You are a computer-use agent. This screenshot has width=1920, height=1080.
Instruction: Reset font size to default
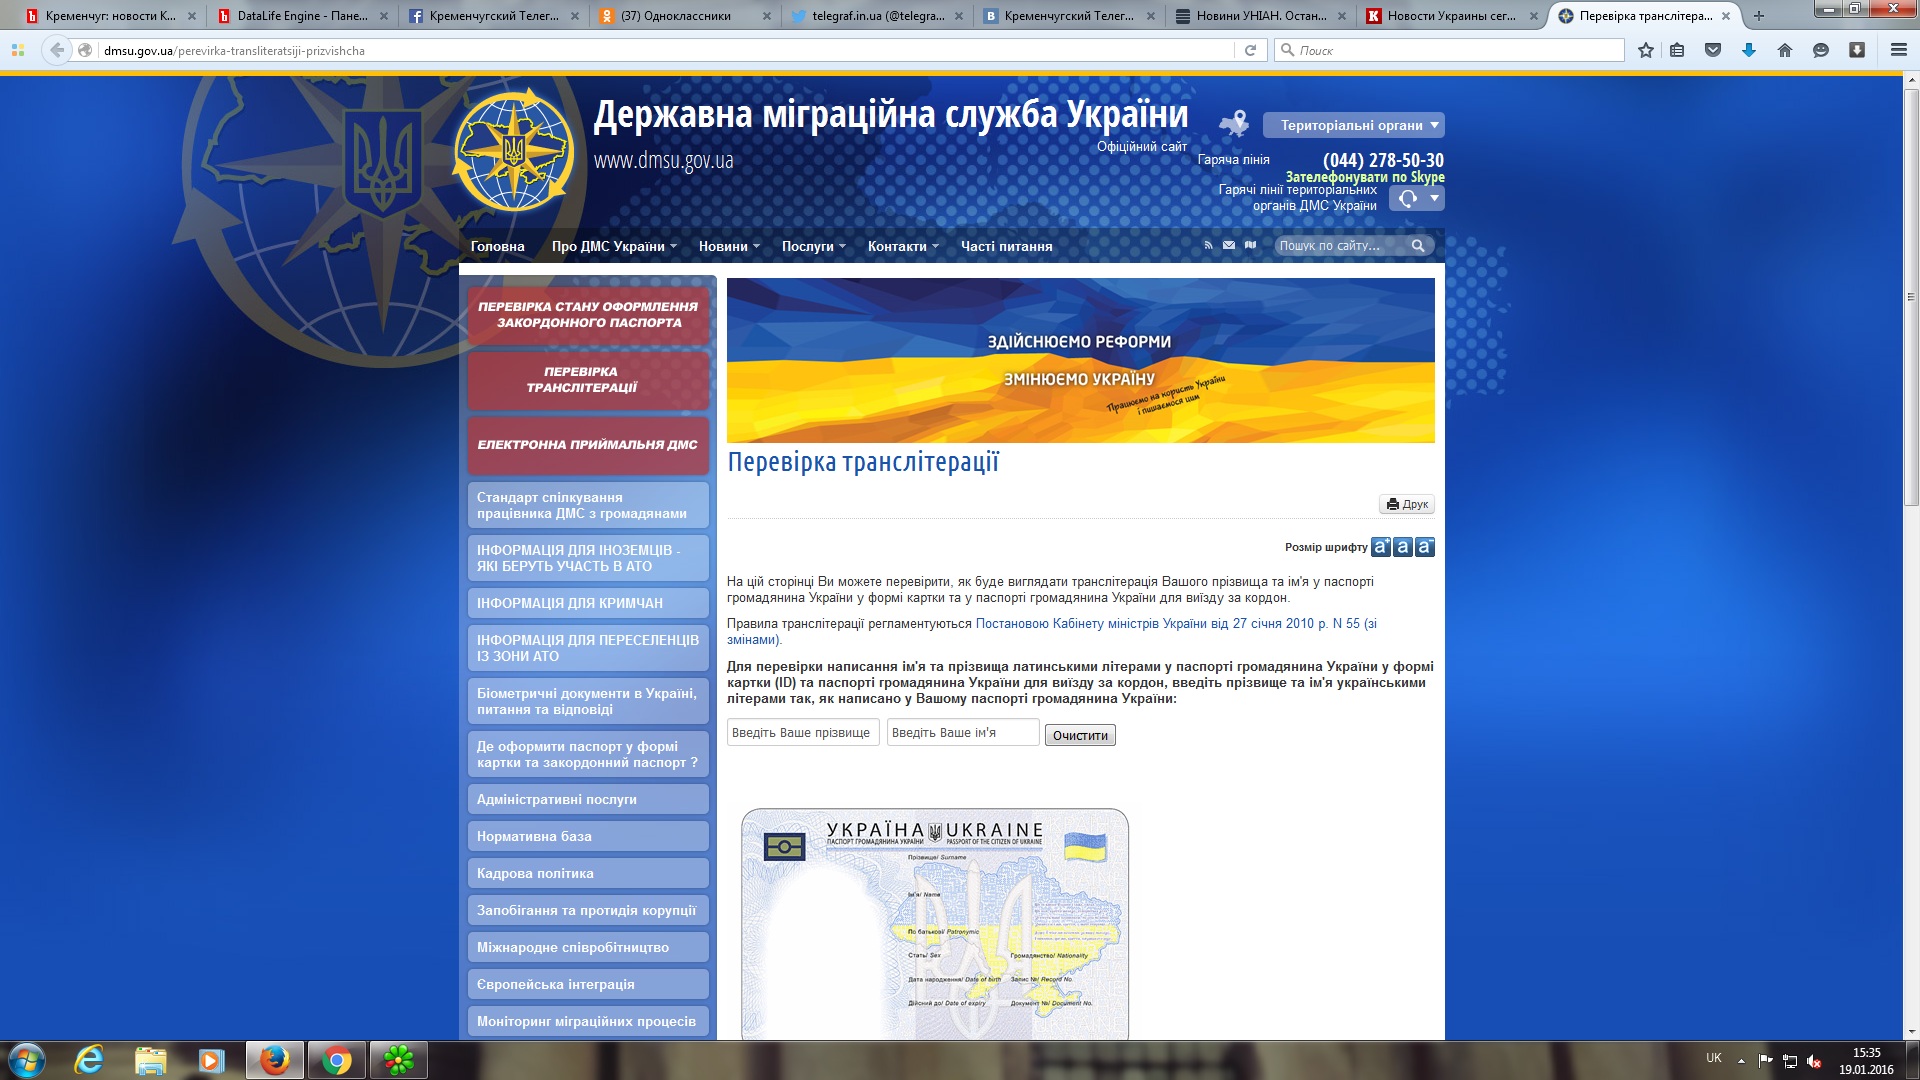point(1403,547)
